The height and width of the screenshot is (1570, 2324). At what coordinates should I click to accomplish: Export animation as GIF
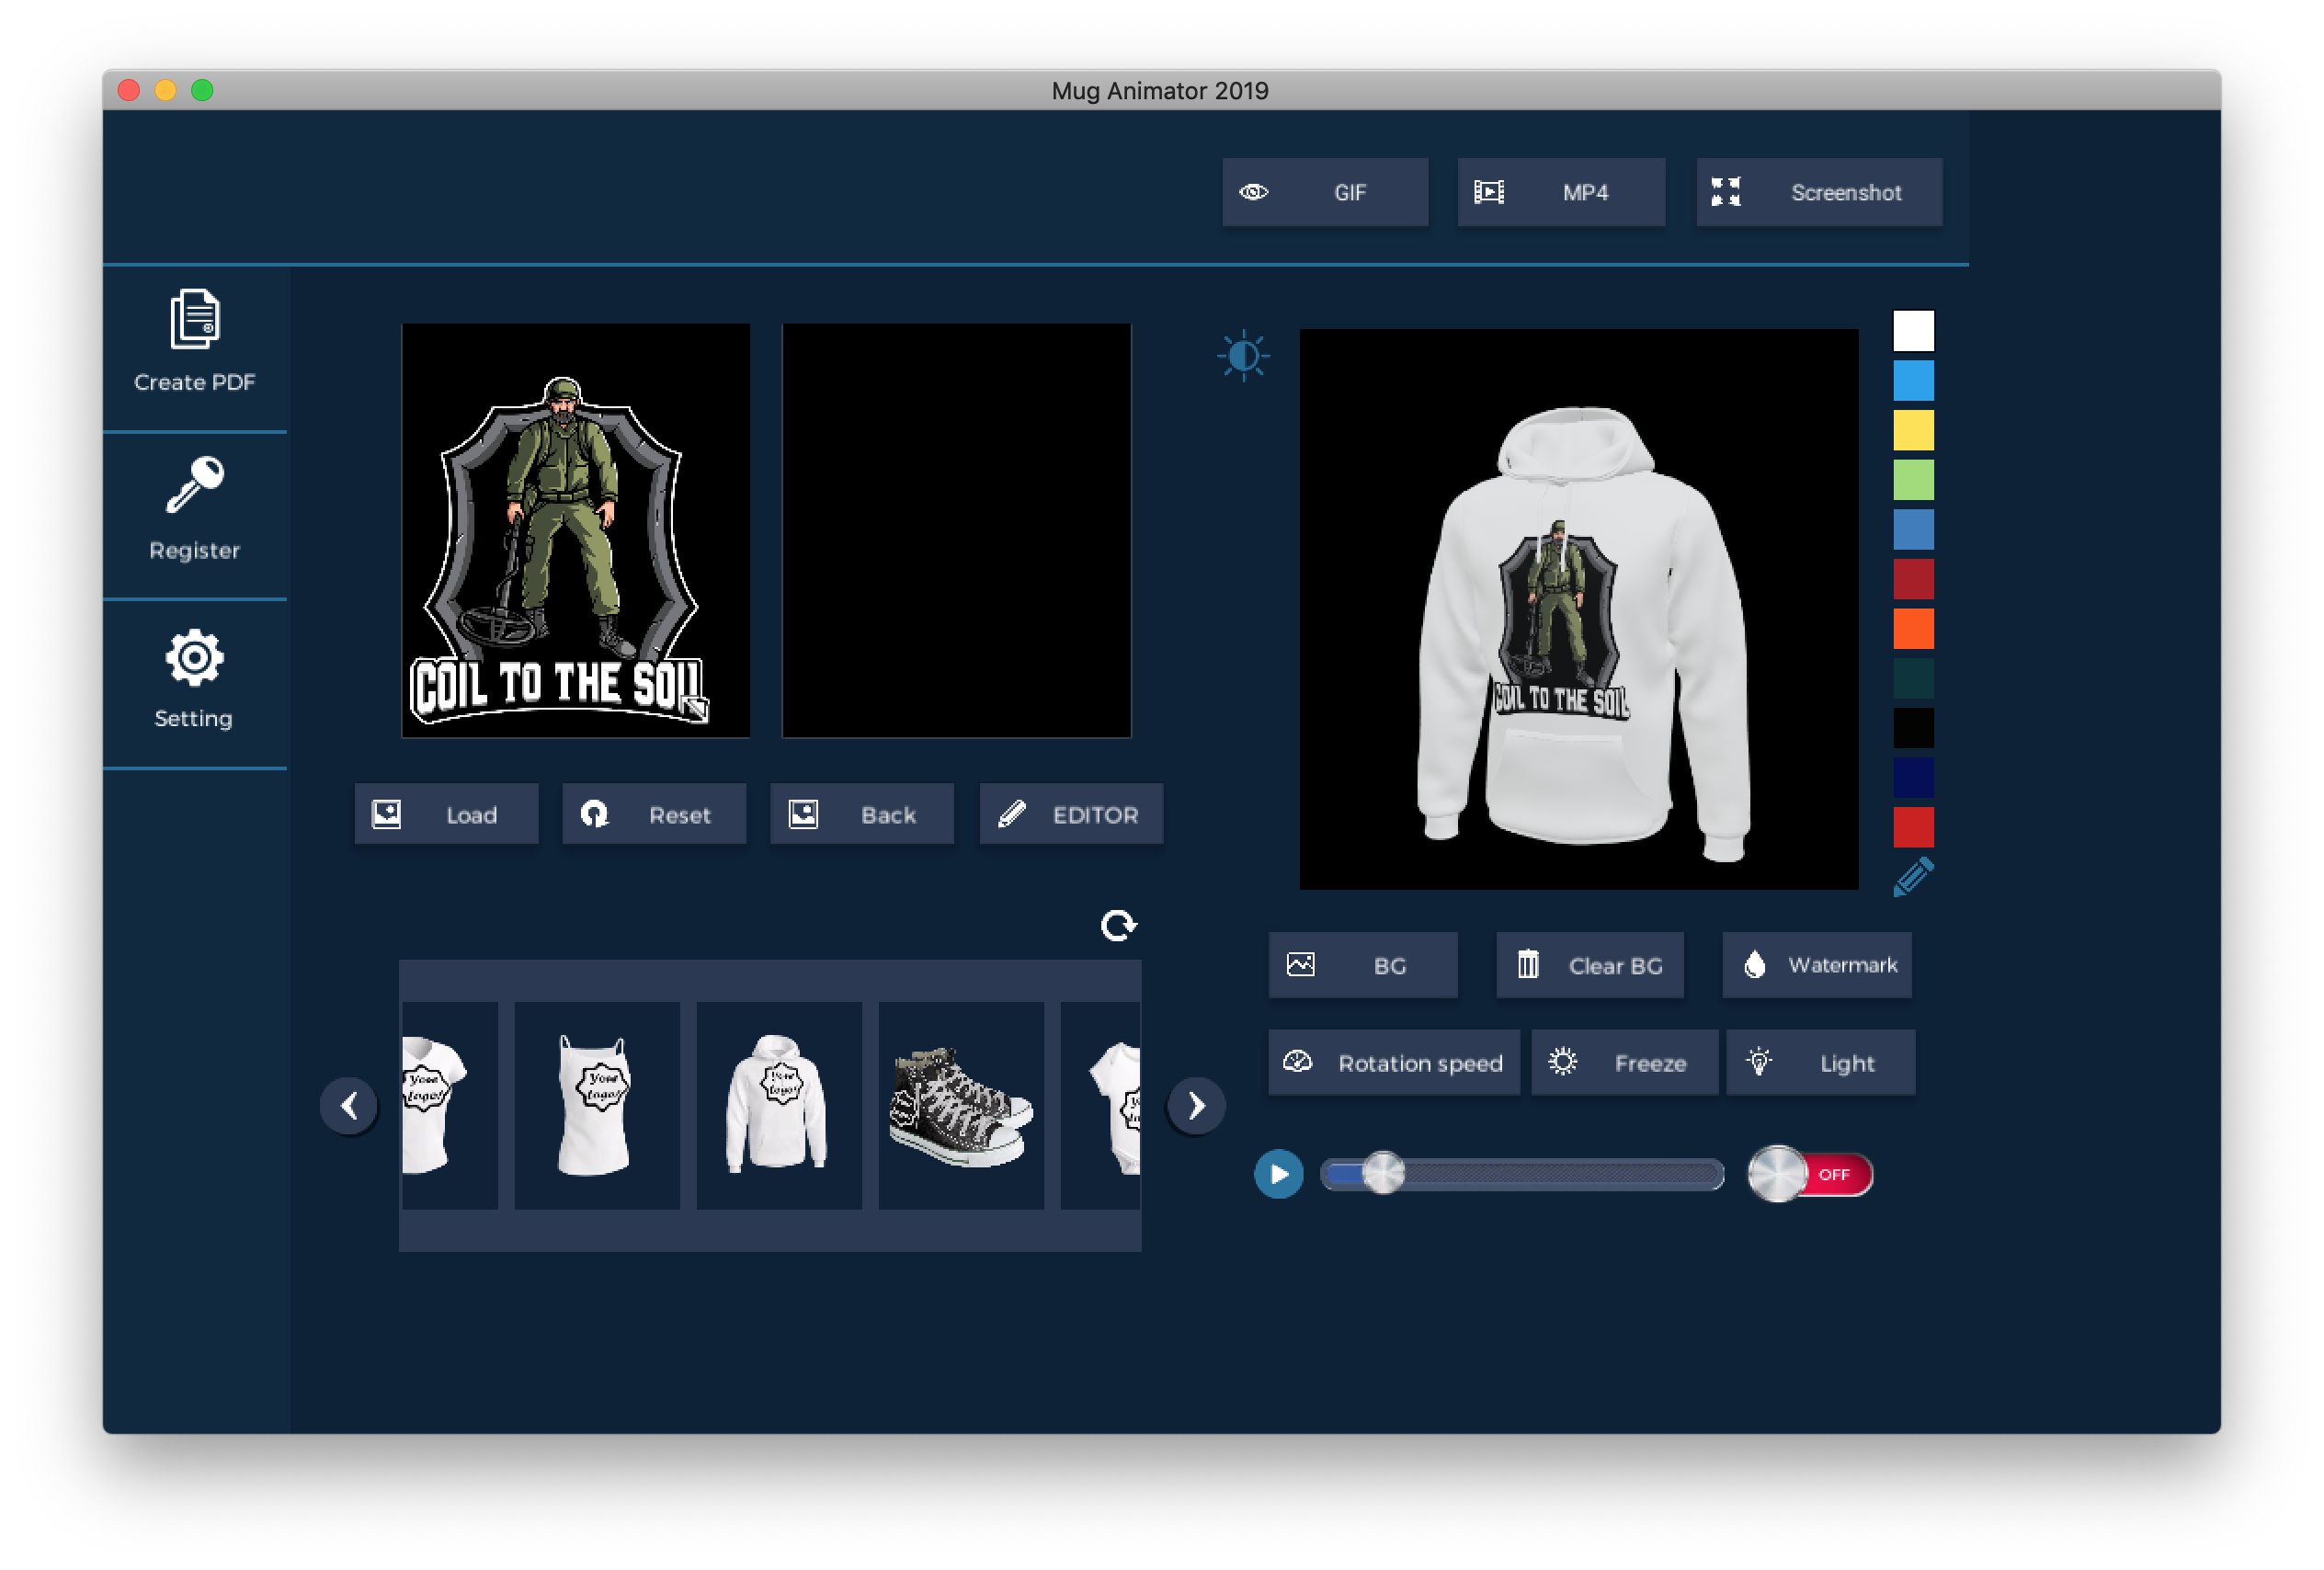pos(1324,192)
